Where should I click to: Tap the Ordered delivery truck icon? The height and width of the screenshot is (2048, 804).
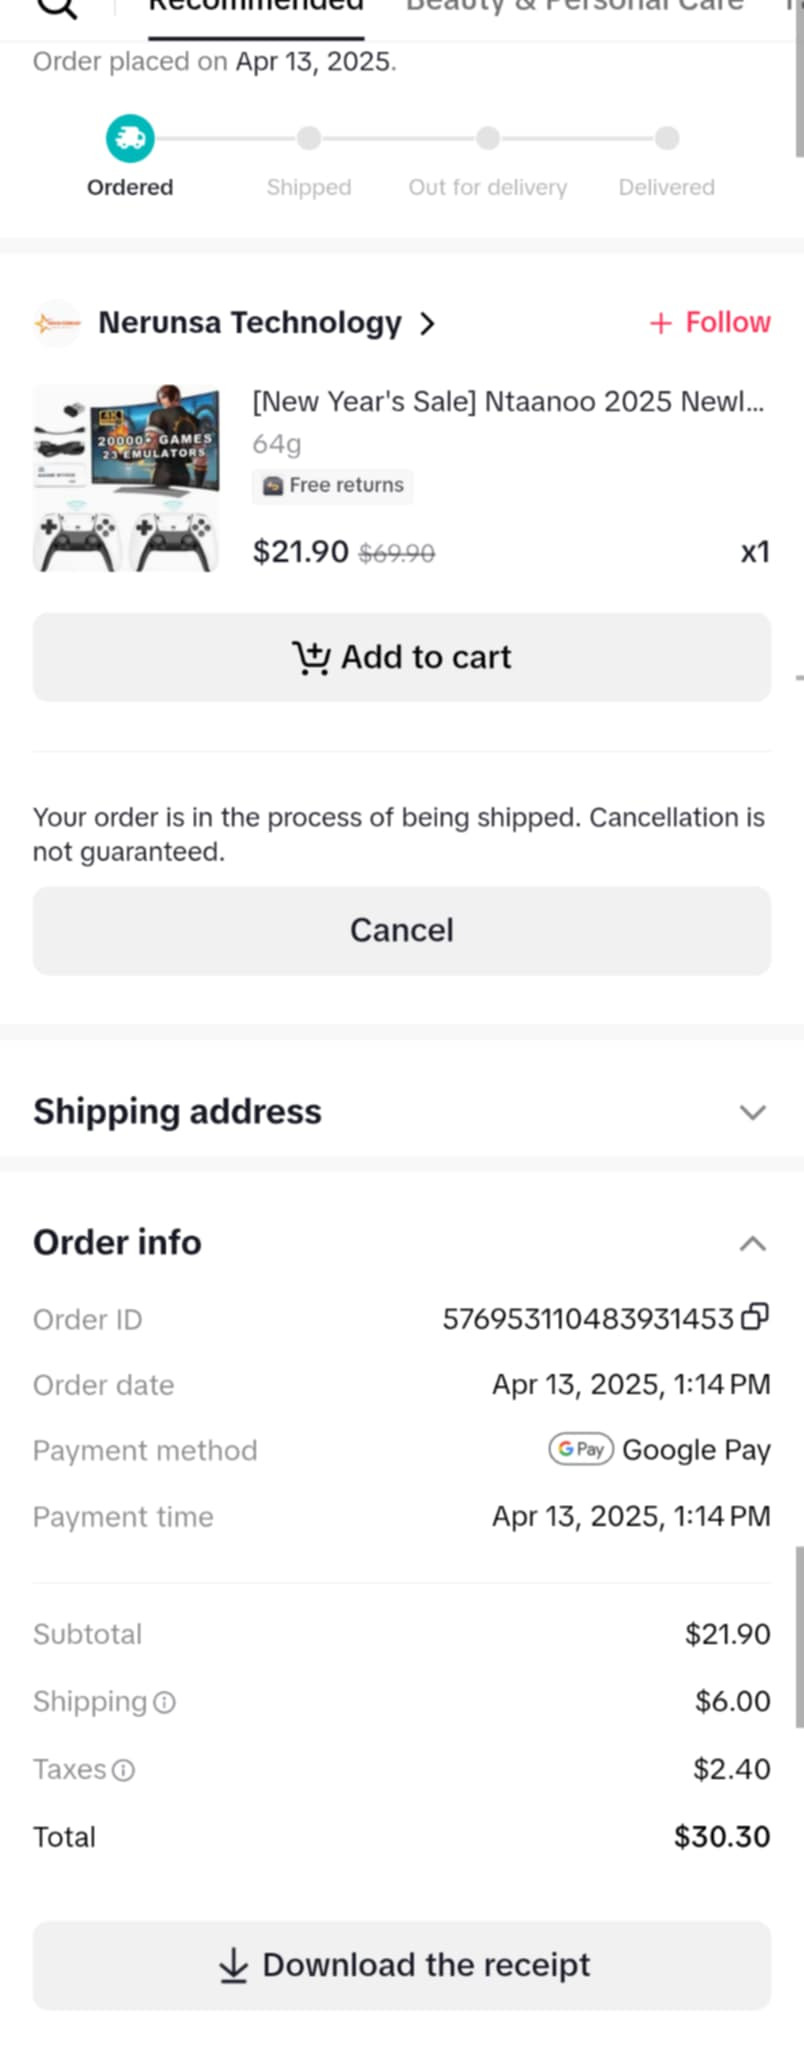pos(130,138)
